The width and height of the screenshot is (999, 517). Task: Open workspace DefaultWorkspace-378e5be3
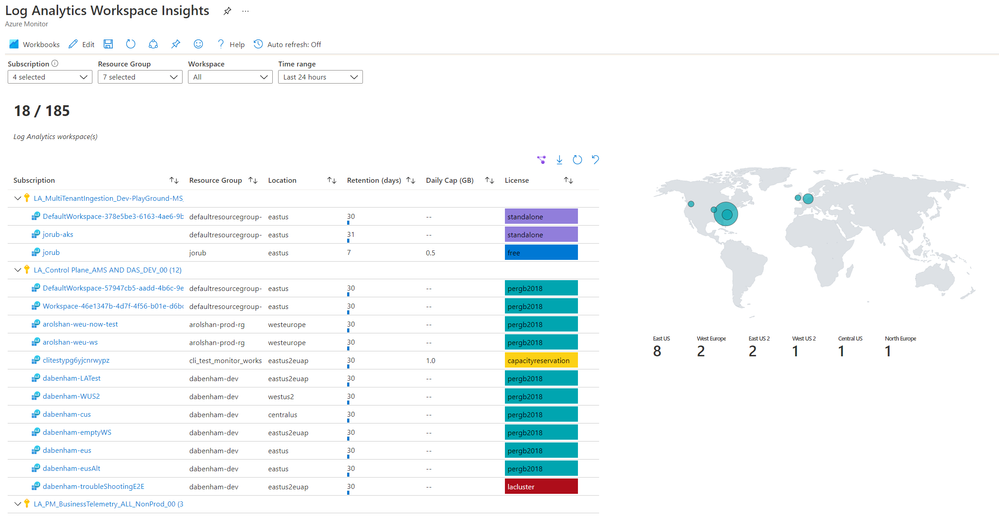tap(113, 217)
